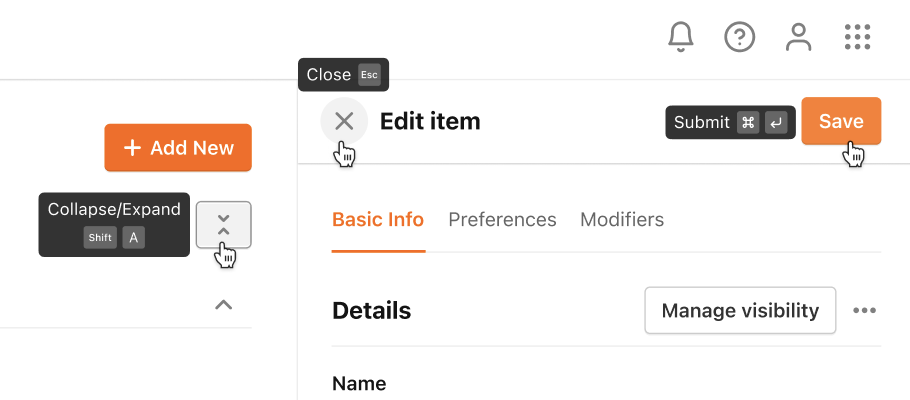910x400 pixels.
Task: Collapse the section using the up chevron
Action: [x=223, y=305]
